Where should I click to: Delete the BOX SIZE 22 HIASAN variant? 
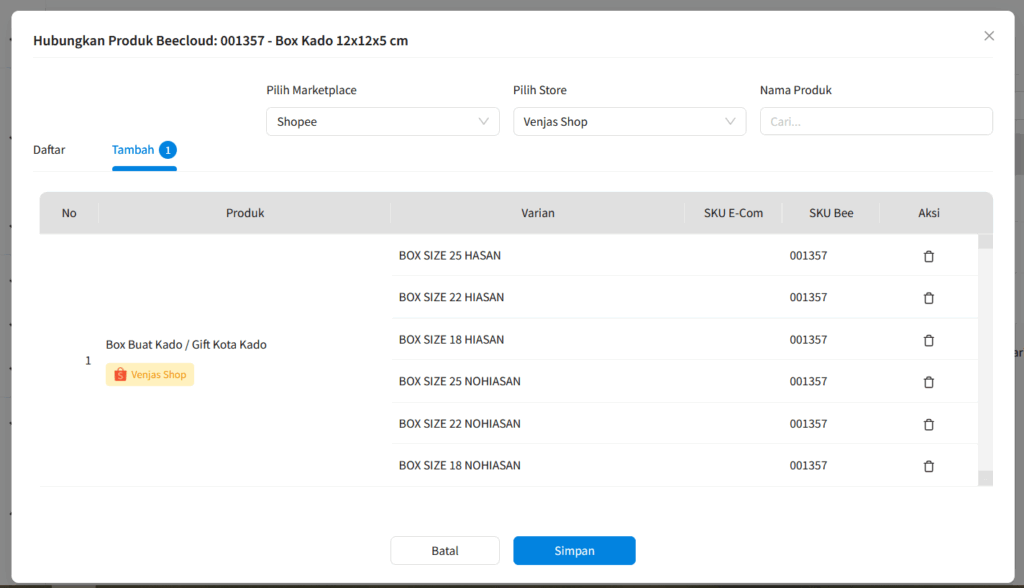click(928, 298)
